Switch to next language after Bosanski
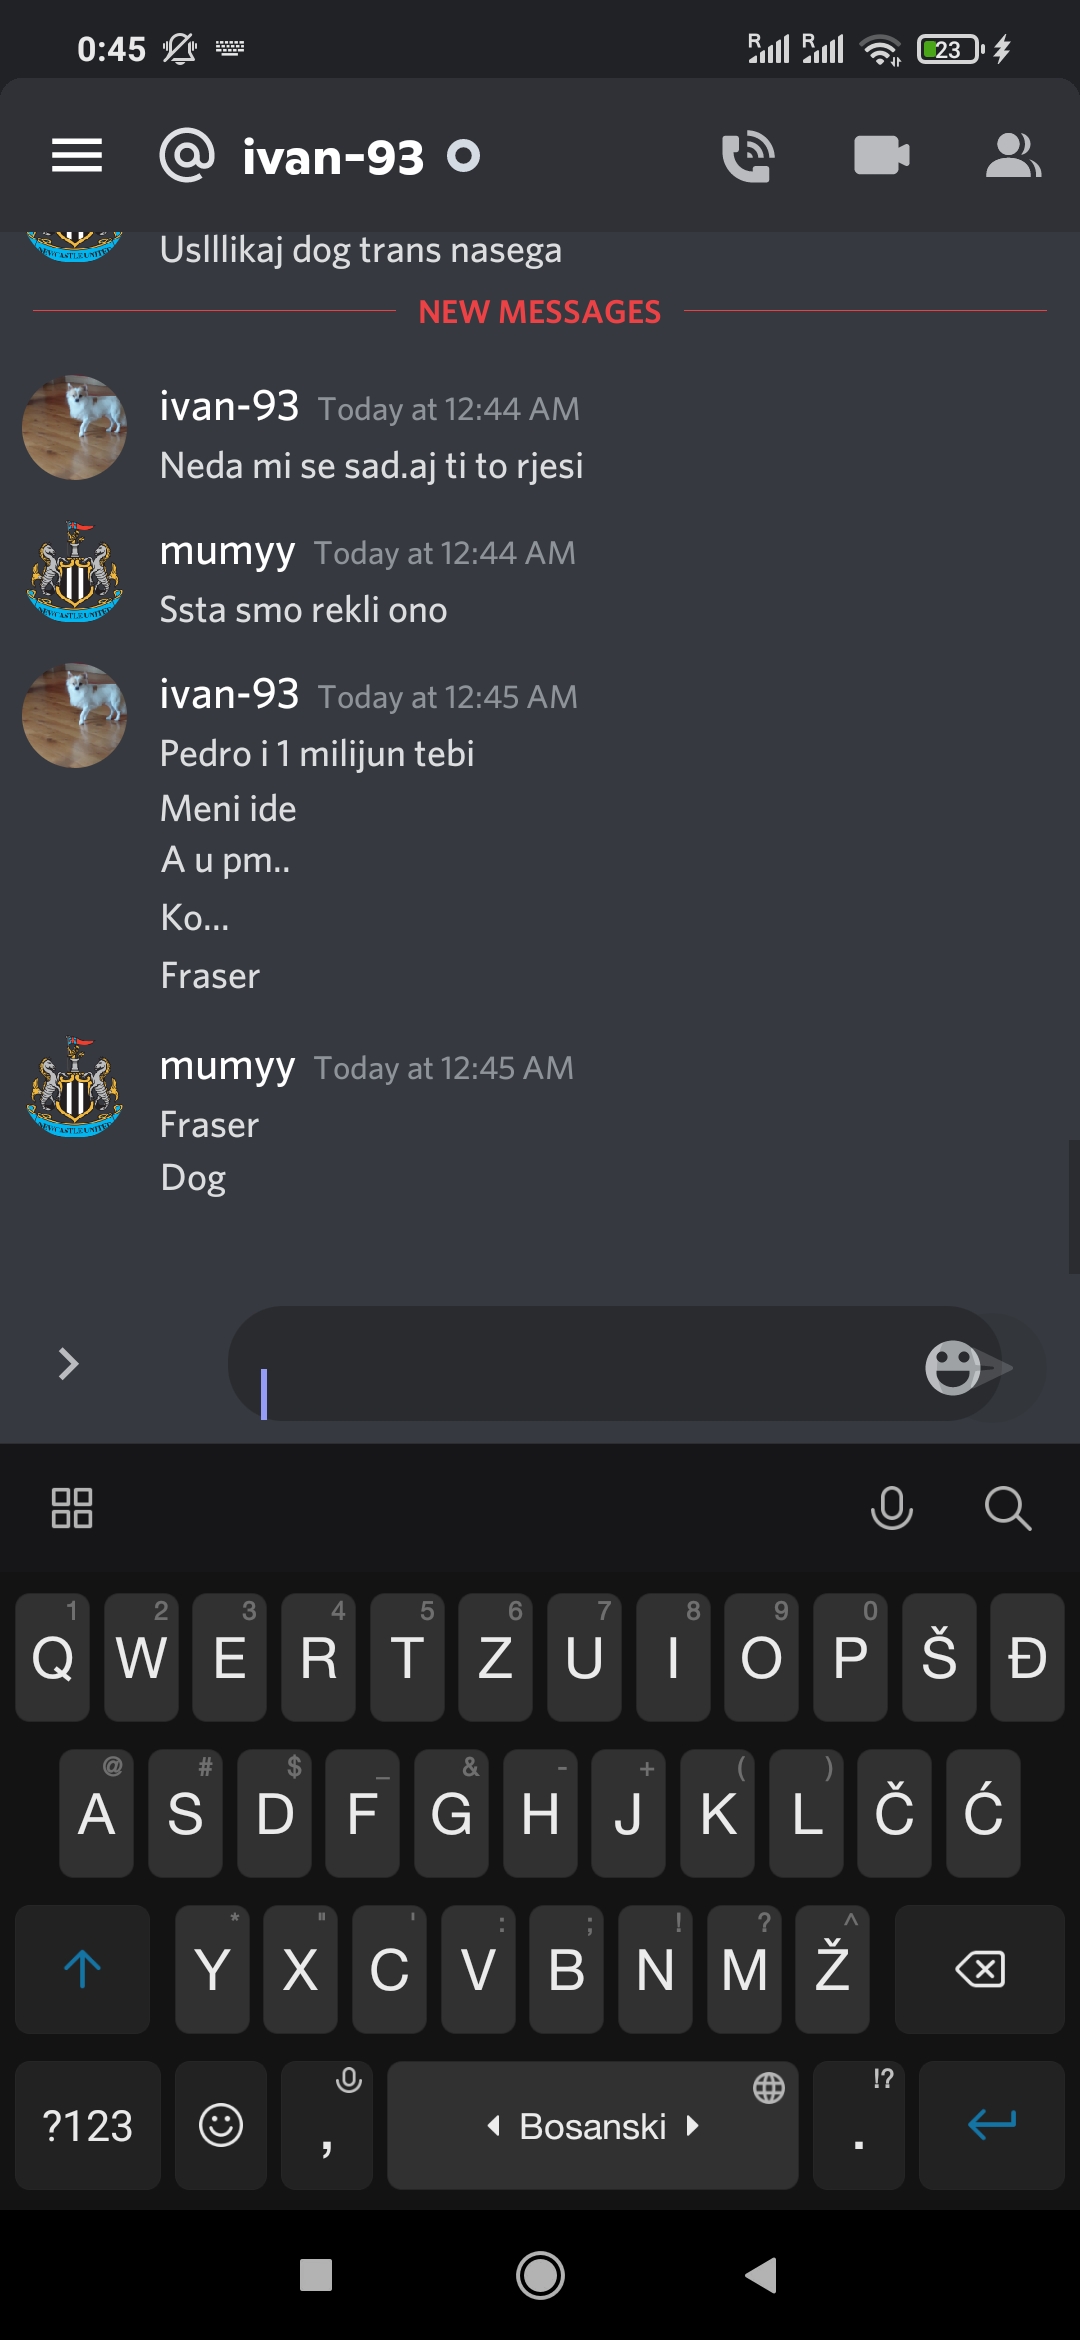 [x=693, y=2125]
